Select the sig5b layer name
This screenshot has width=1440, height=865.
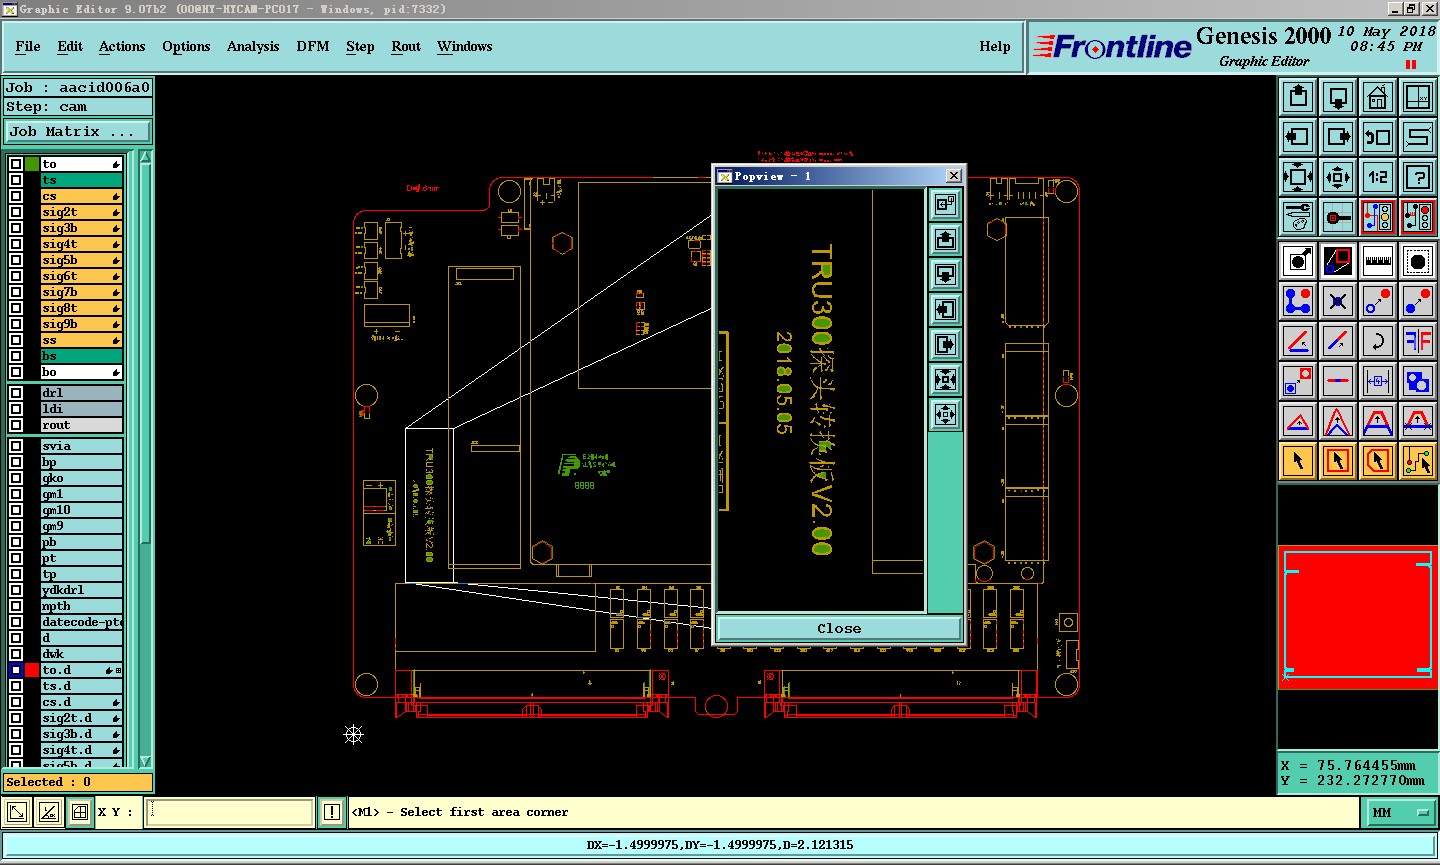click(81, 260)
